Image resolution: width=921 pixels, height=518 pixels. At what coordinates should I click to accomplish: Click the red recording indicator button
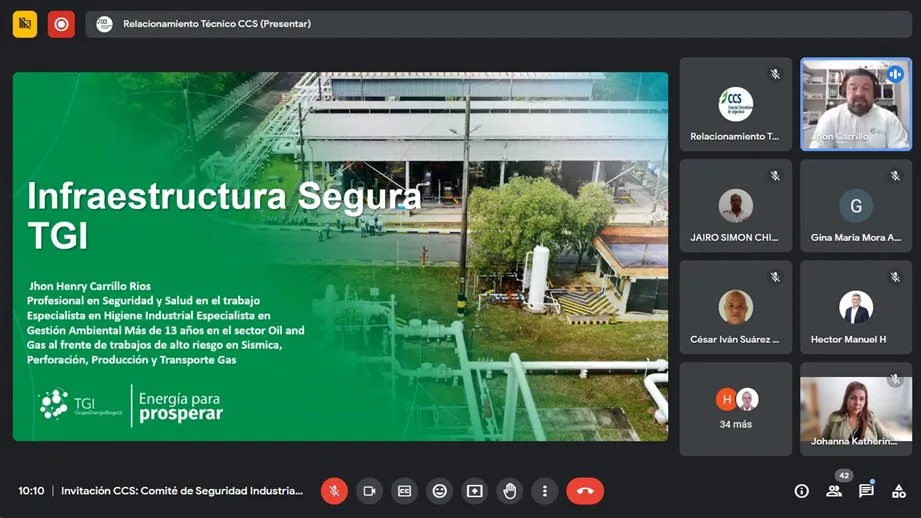(x=61, y=24)
